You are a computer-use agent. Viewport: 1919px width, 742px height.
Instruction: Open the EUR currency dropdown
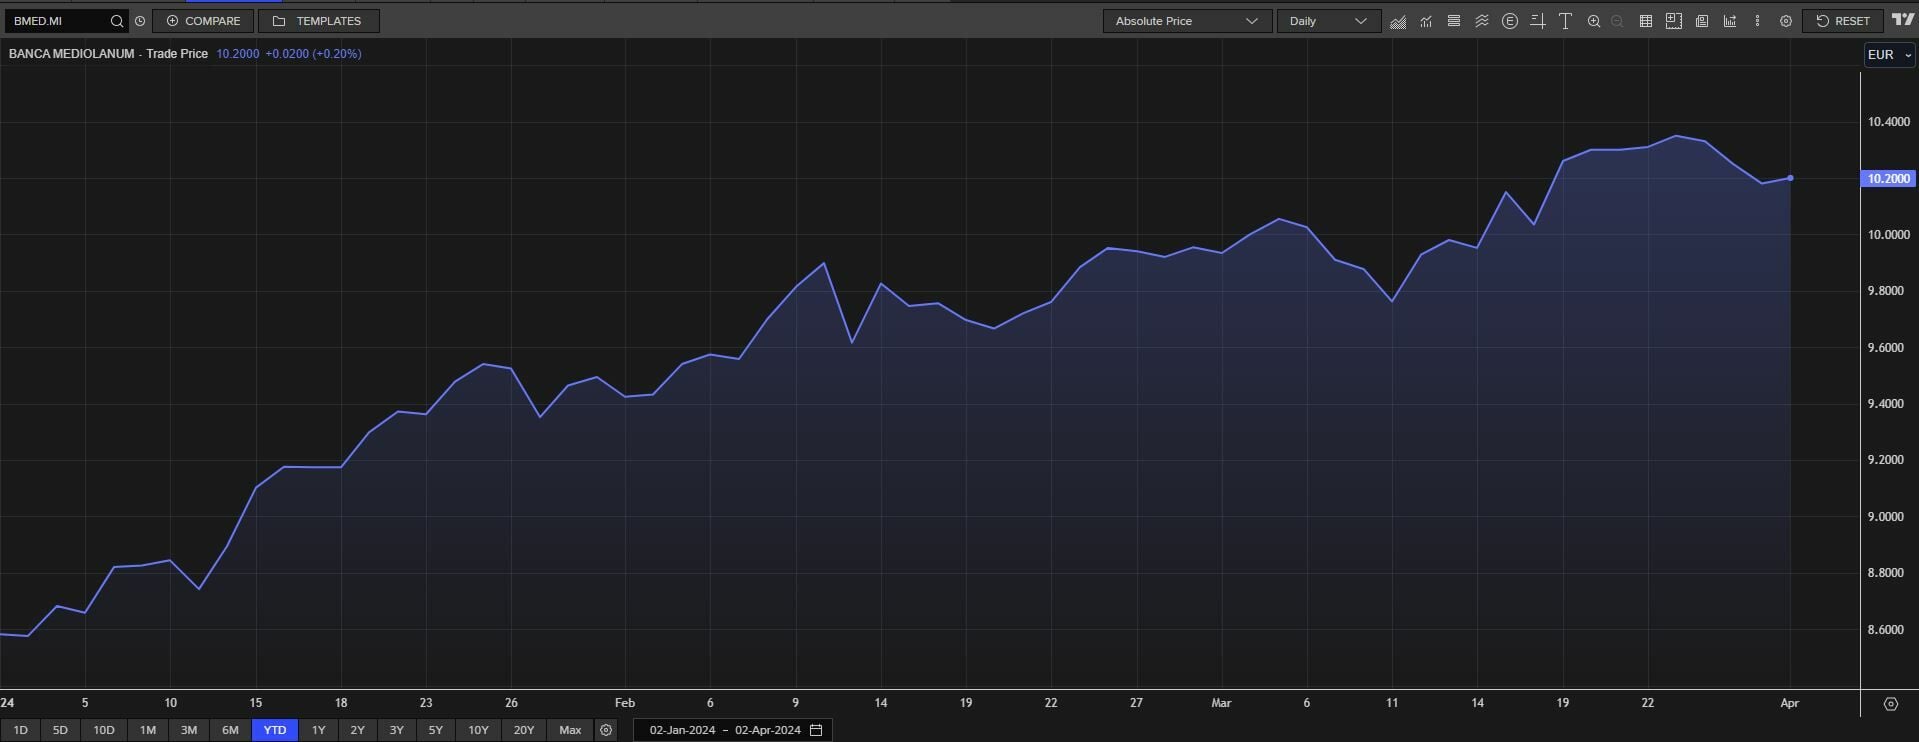[x=1889, y=55]
